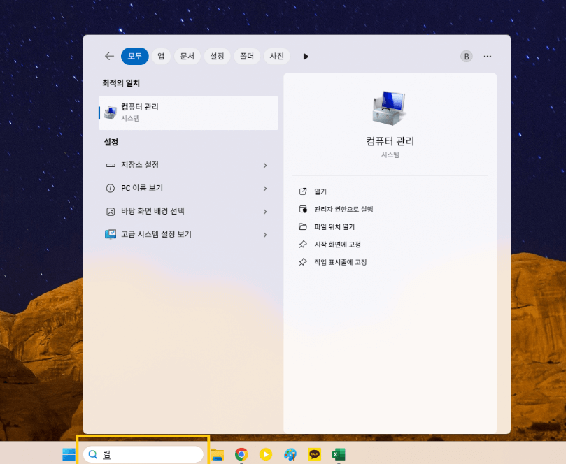The image size is (566, 466).
Task: Show more filter tabs with the play arrow
Action: (306, 56)
